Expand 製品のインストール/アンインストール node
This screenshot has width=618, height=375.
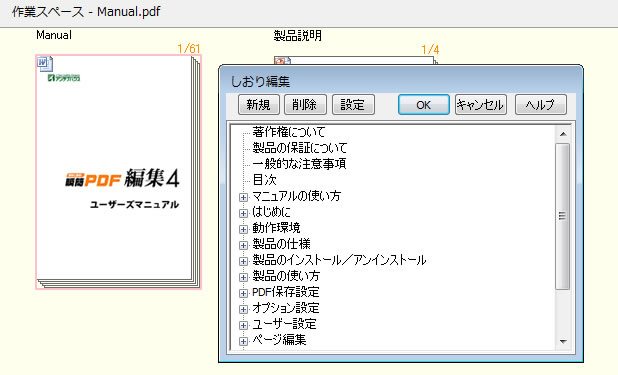tap(244, 261)
